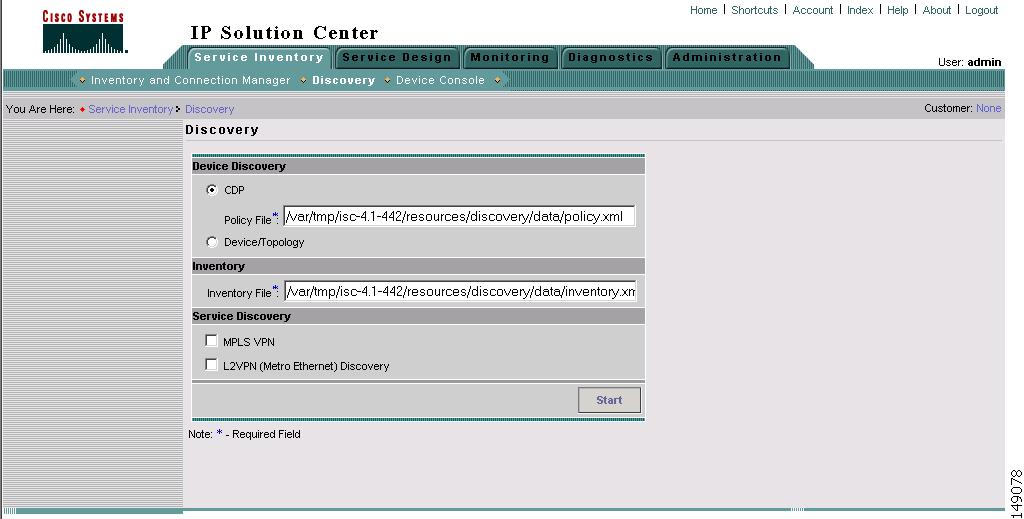Open Inventory and Connection Manager submenu
This screenshot has height=519, width=1024.
pyautogui.click(x=190, y=80)
